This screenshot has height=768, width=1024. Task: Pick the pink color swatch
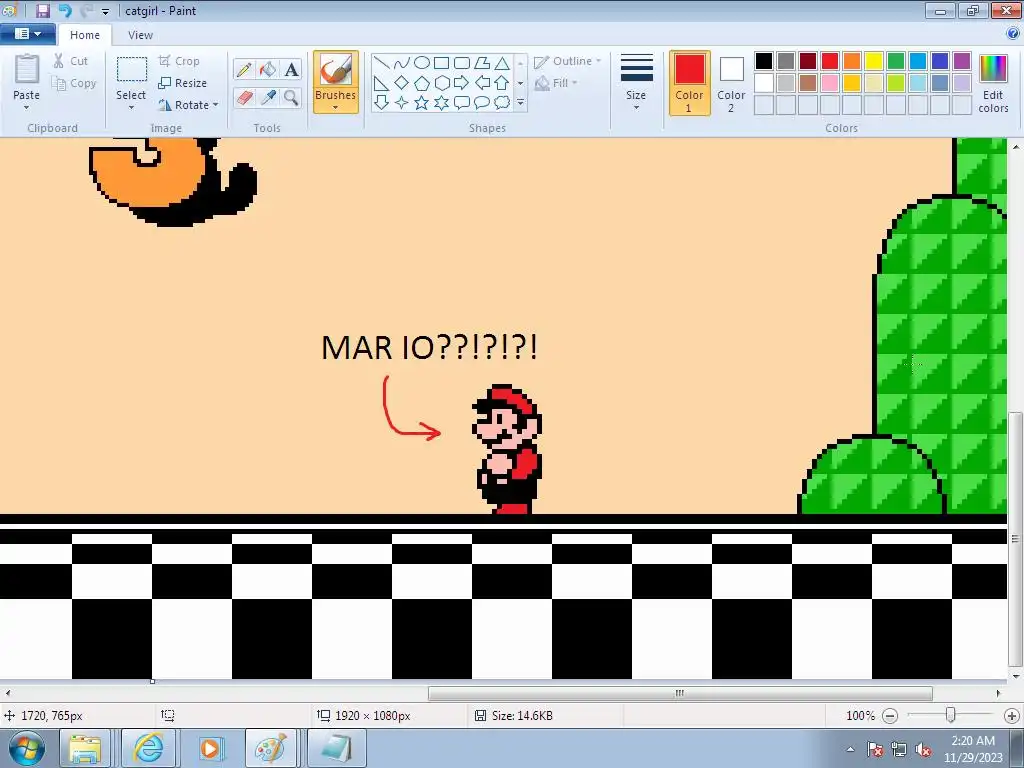830,83
